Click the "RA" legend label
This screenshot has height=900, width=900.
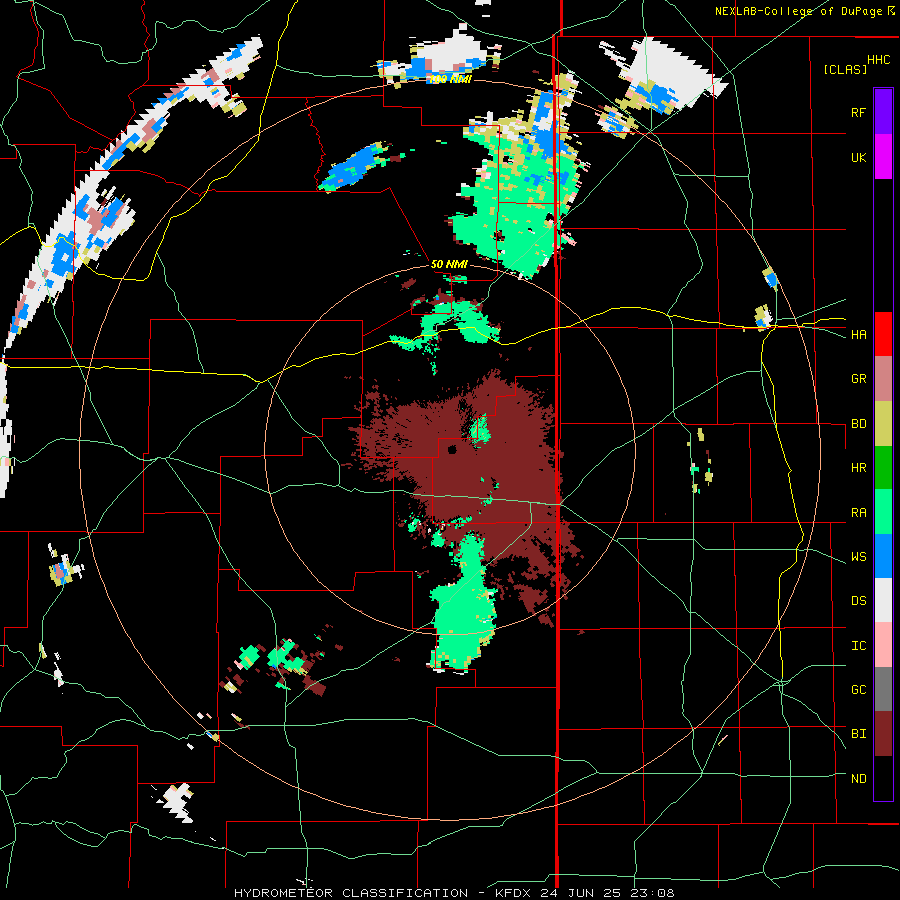point(858,513)
